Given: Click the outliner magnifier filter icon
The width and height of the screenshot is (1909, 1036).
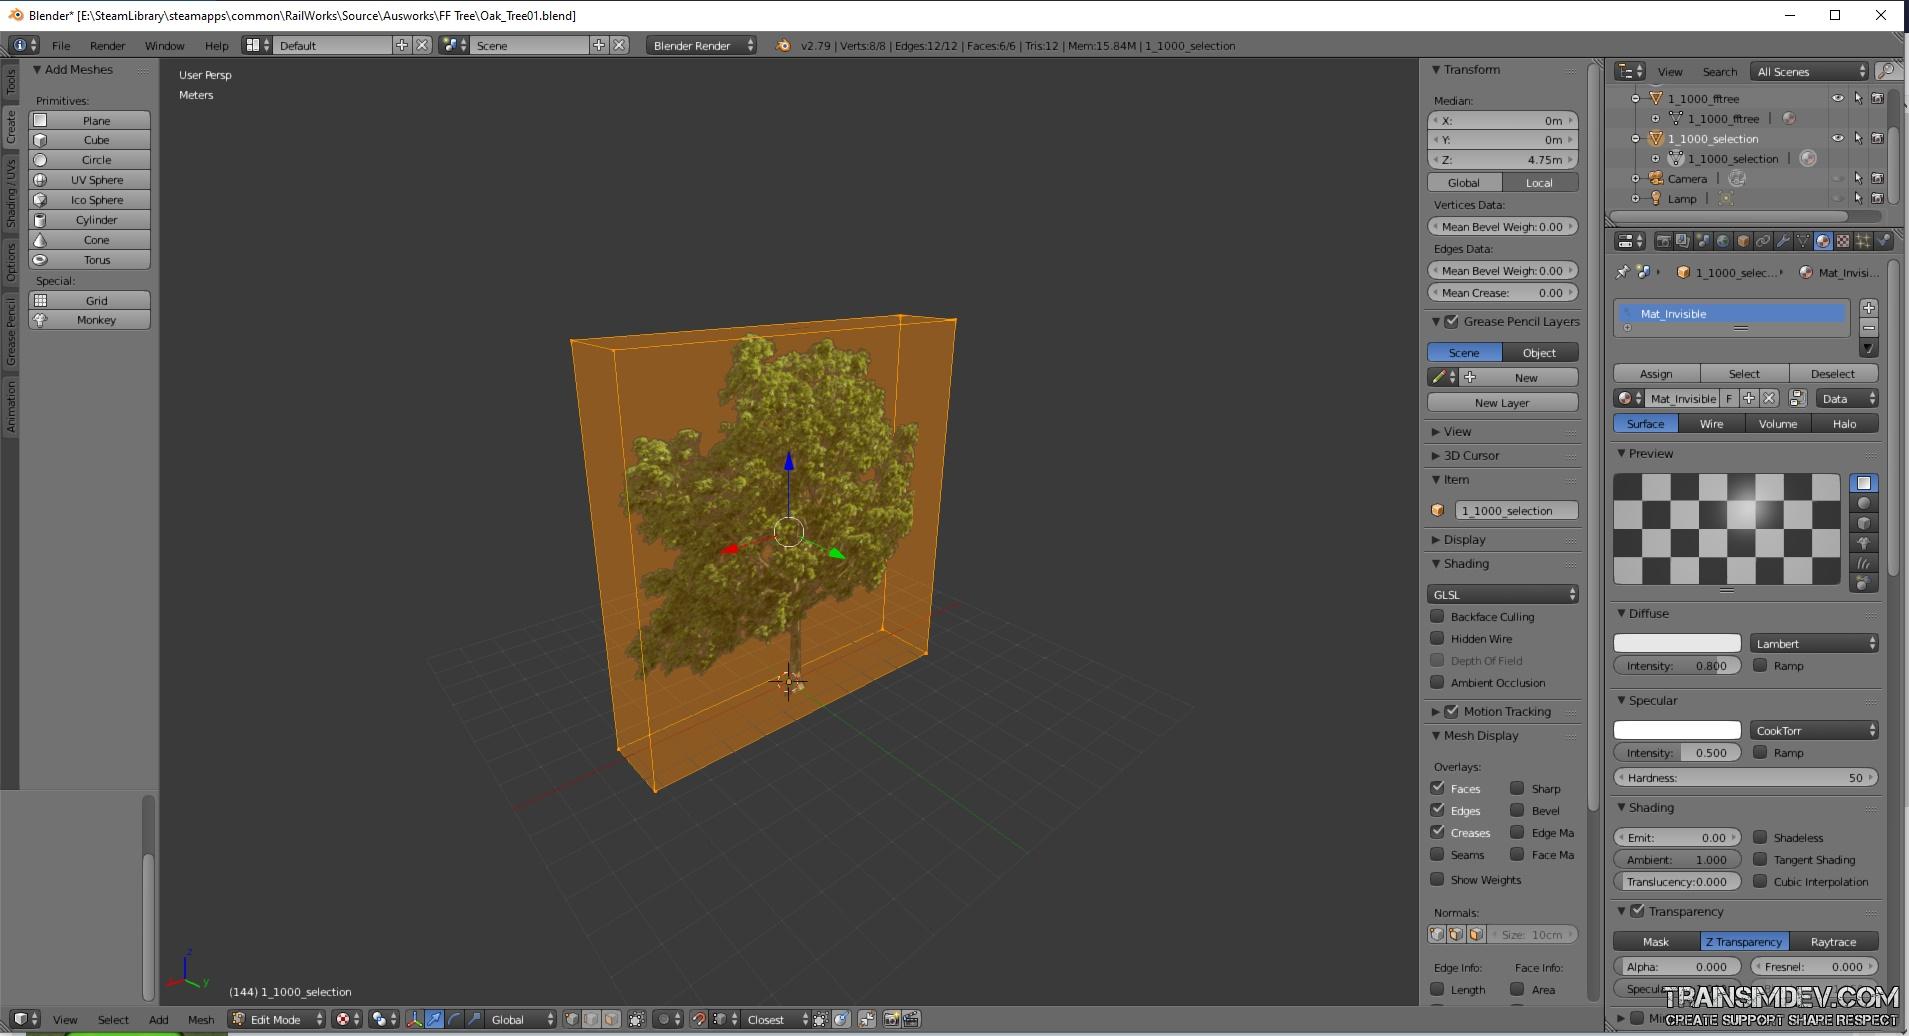Looking at the screenshot, I should (1886, 71).
